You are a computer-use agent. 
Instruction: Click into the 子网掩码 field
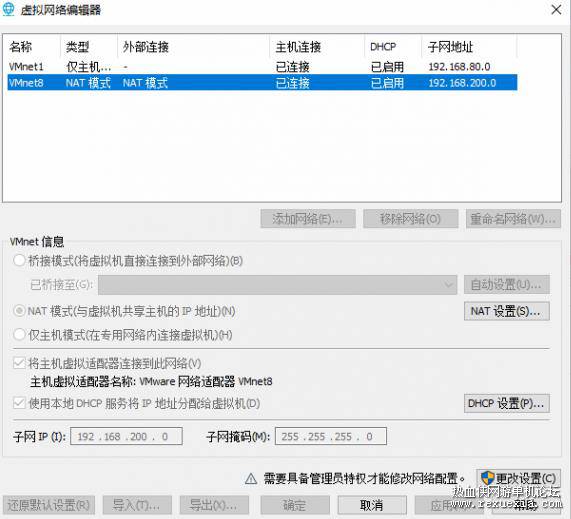click(x=331, y=436)
